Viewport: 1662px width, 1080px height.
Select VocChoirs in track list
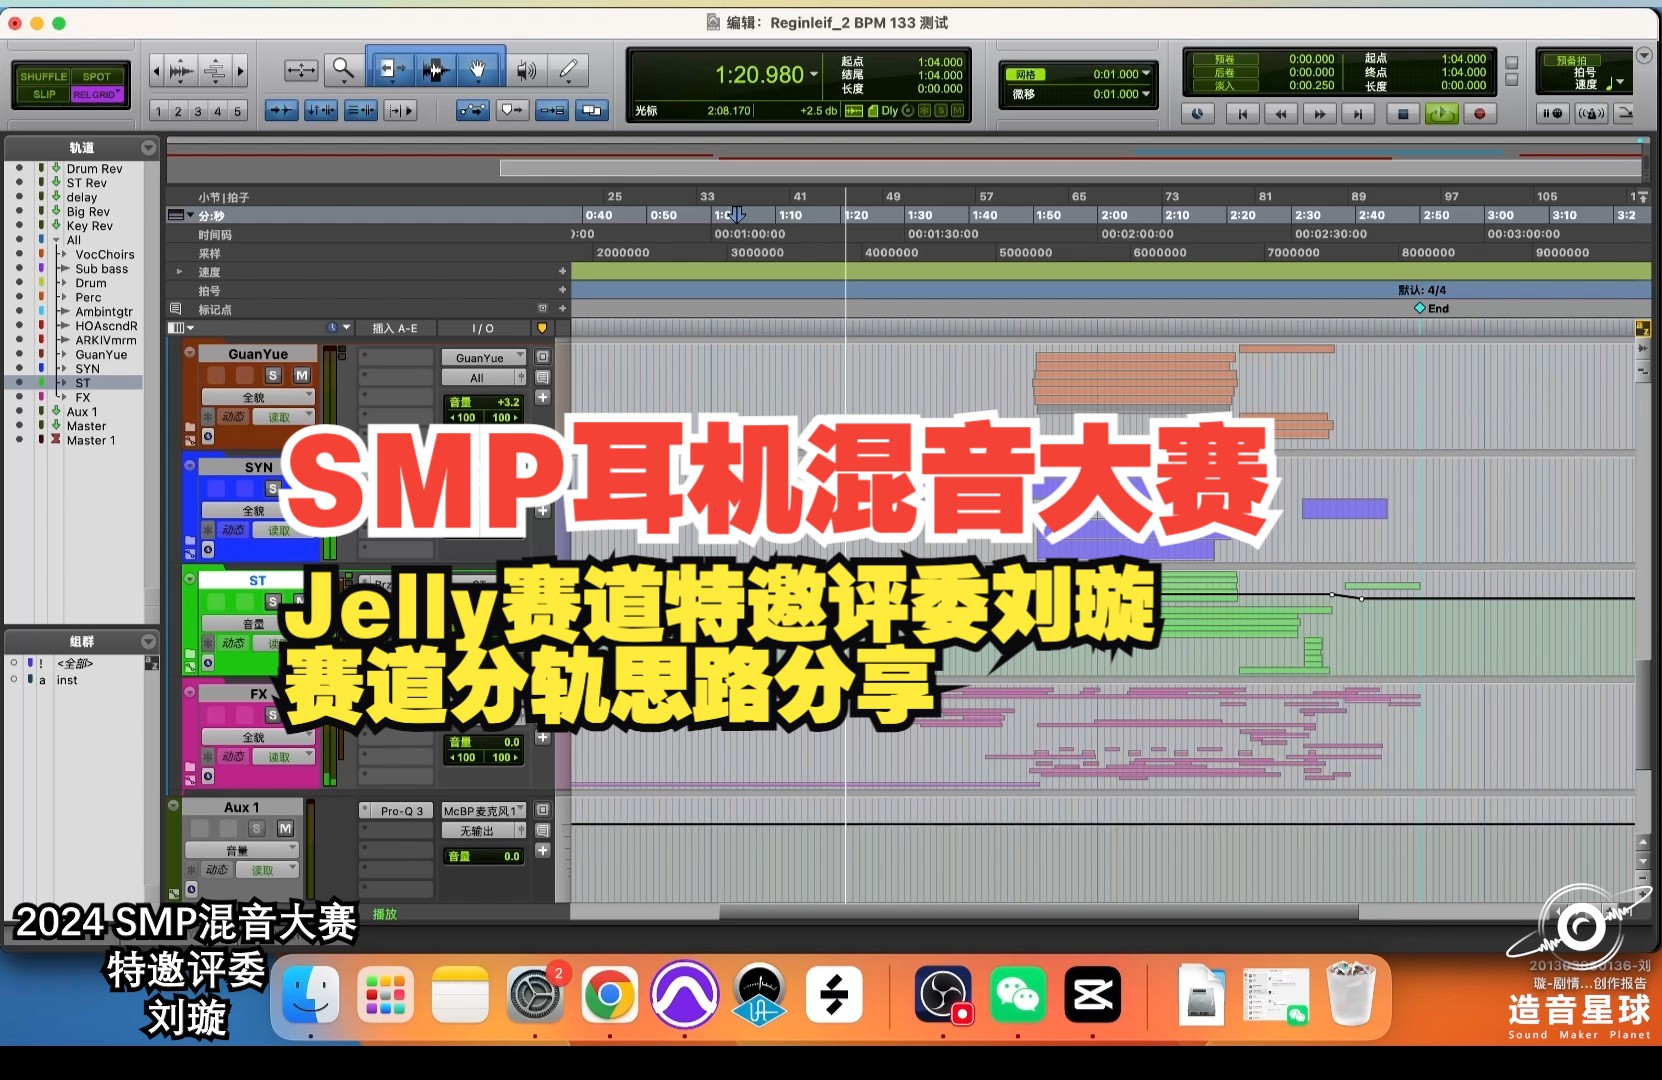tap(104, 255)
